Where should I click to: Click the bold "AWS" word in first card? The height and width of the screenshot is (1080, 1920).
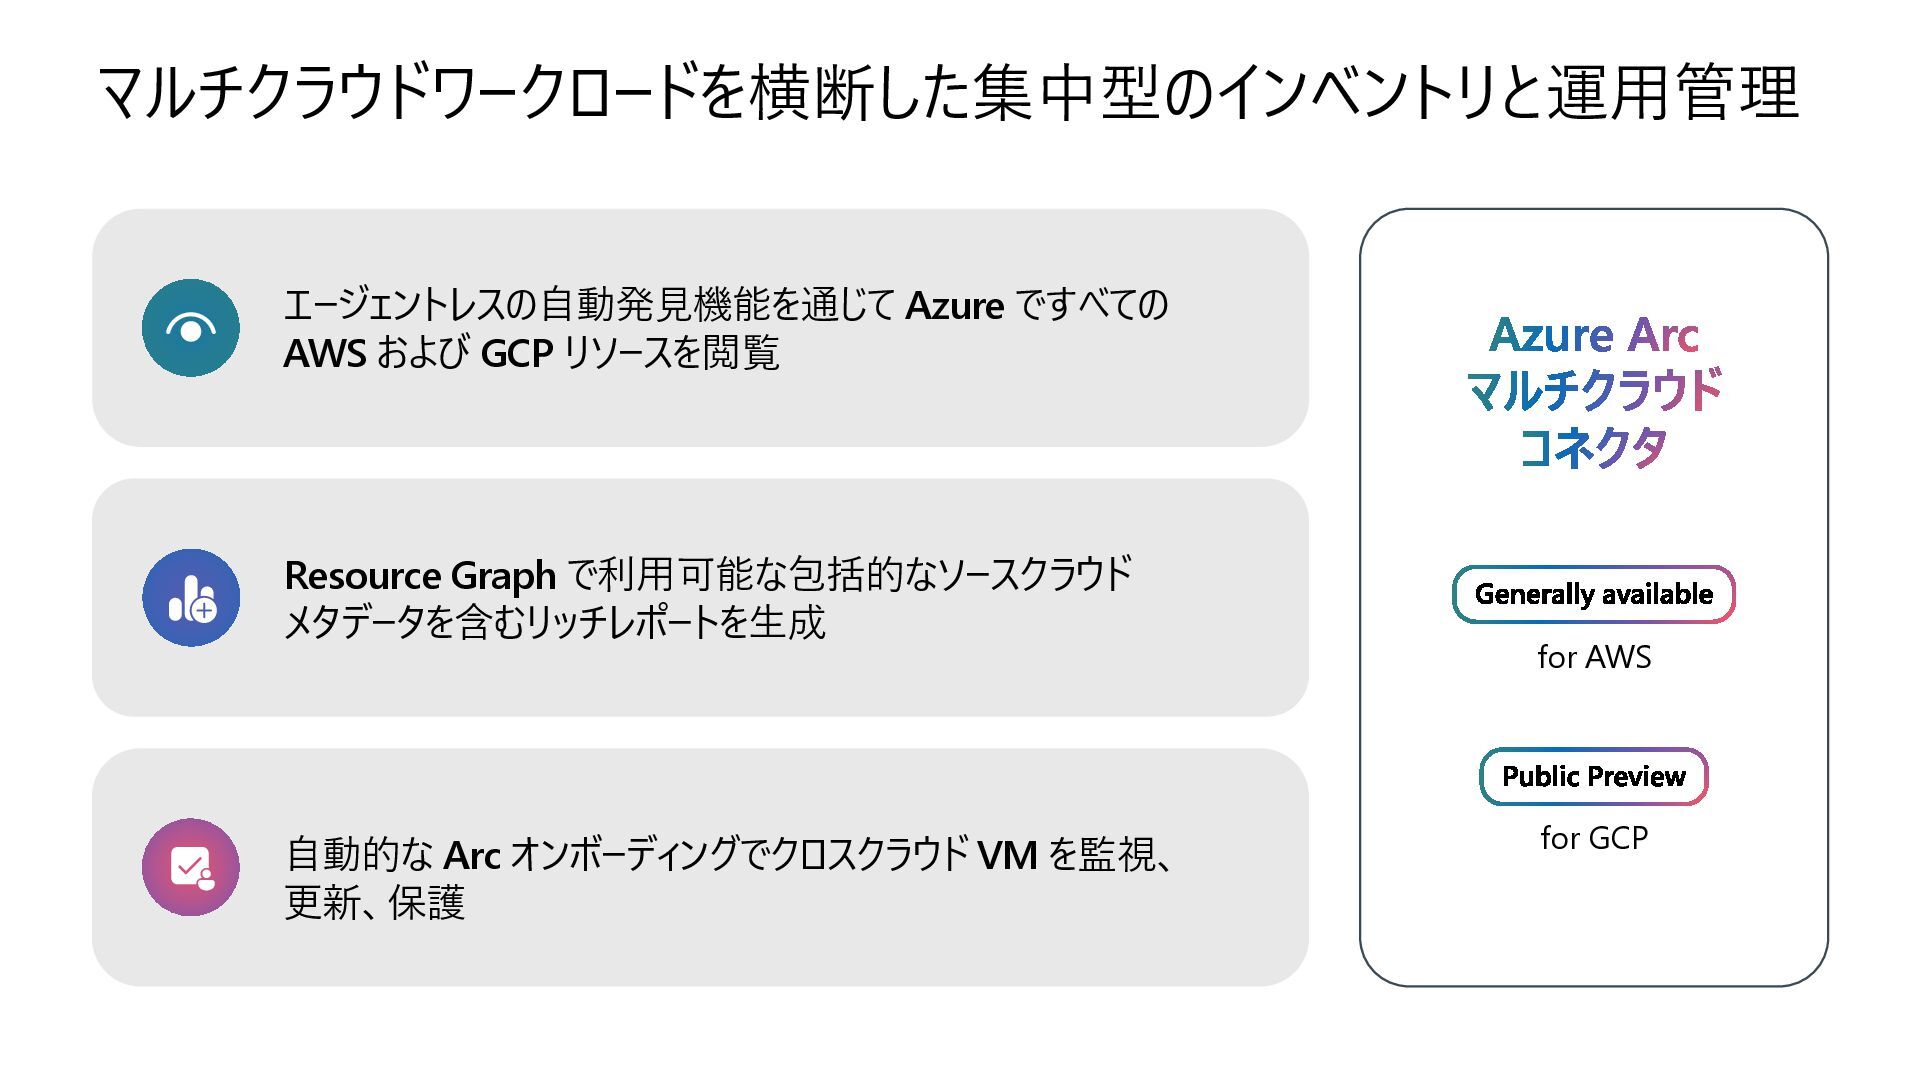(x=325, y=354)
